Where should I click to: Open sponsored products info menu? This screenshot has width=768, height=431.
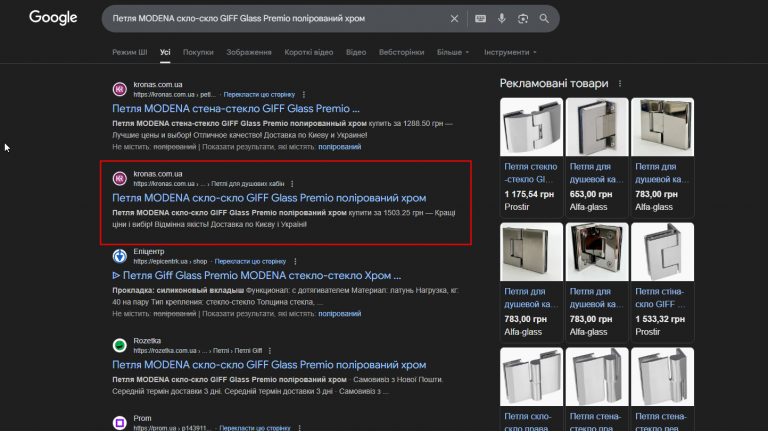tap(620, 84)
